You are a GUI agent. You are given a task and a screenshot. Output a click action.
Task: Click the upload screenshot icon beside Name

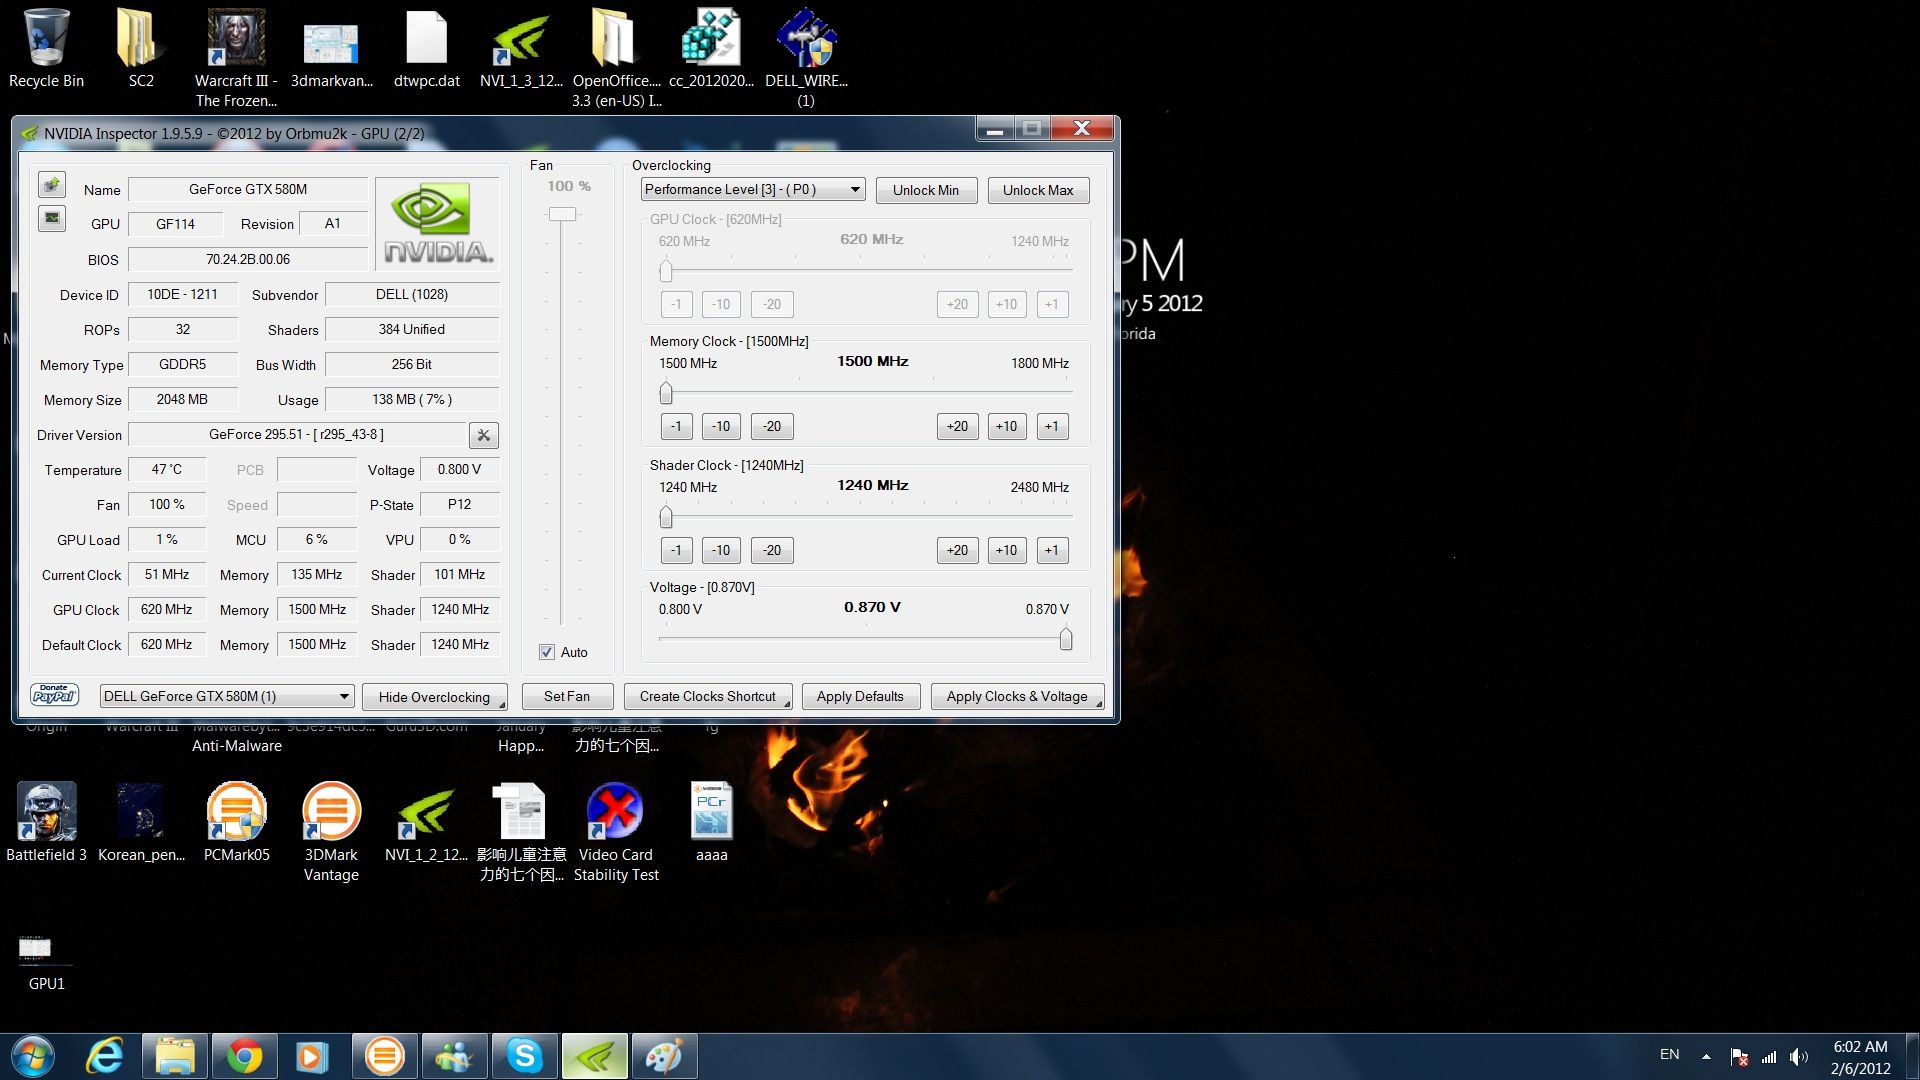click(x=52, y=185)
